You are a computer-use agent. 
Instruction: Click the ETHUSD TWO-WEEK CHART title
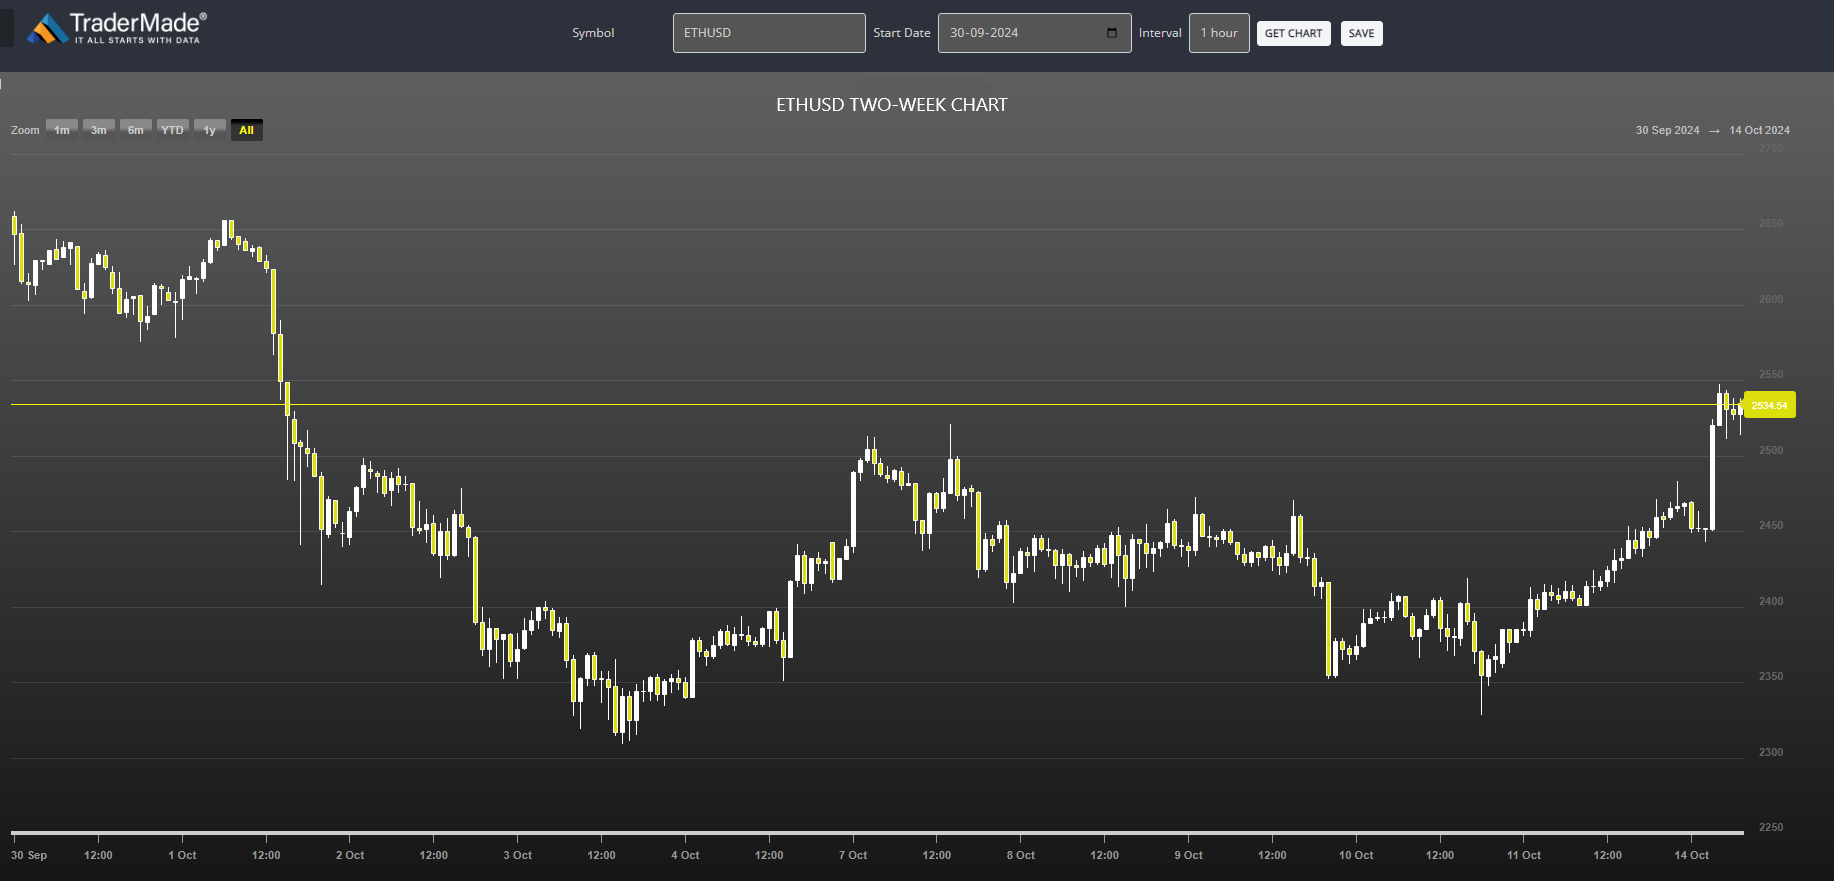point(892,105)
